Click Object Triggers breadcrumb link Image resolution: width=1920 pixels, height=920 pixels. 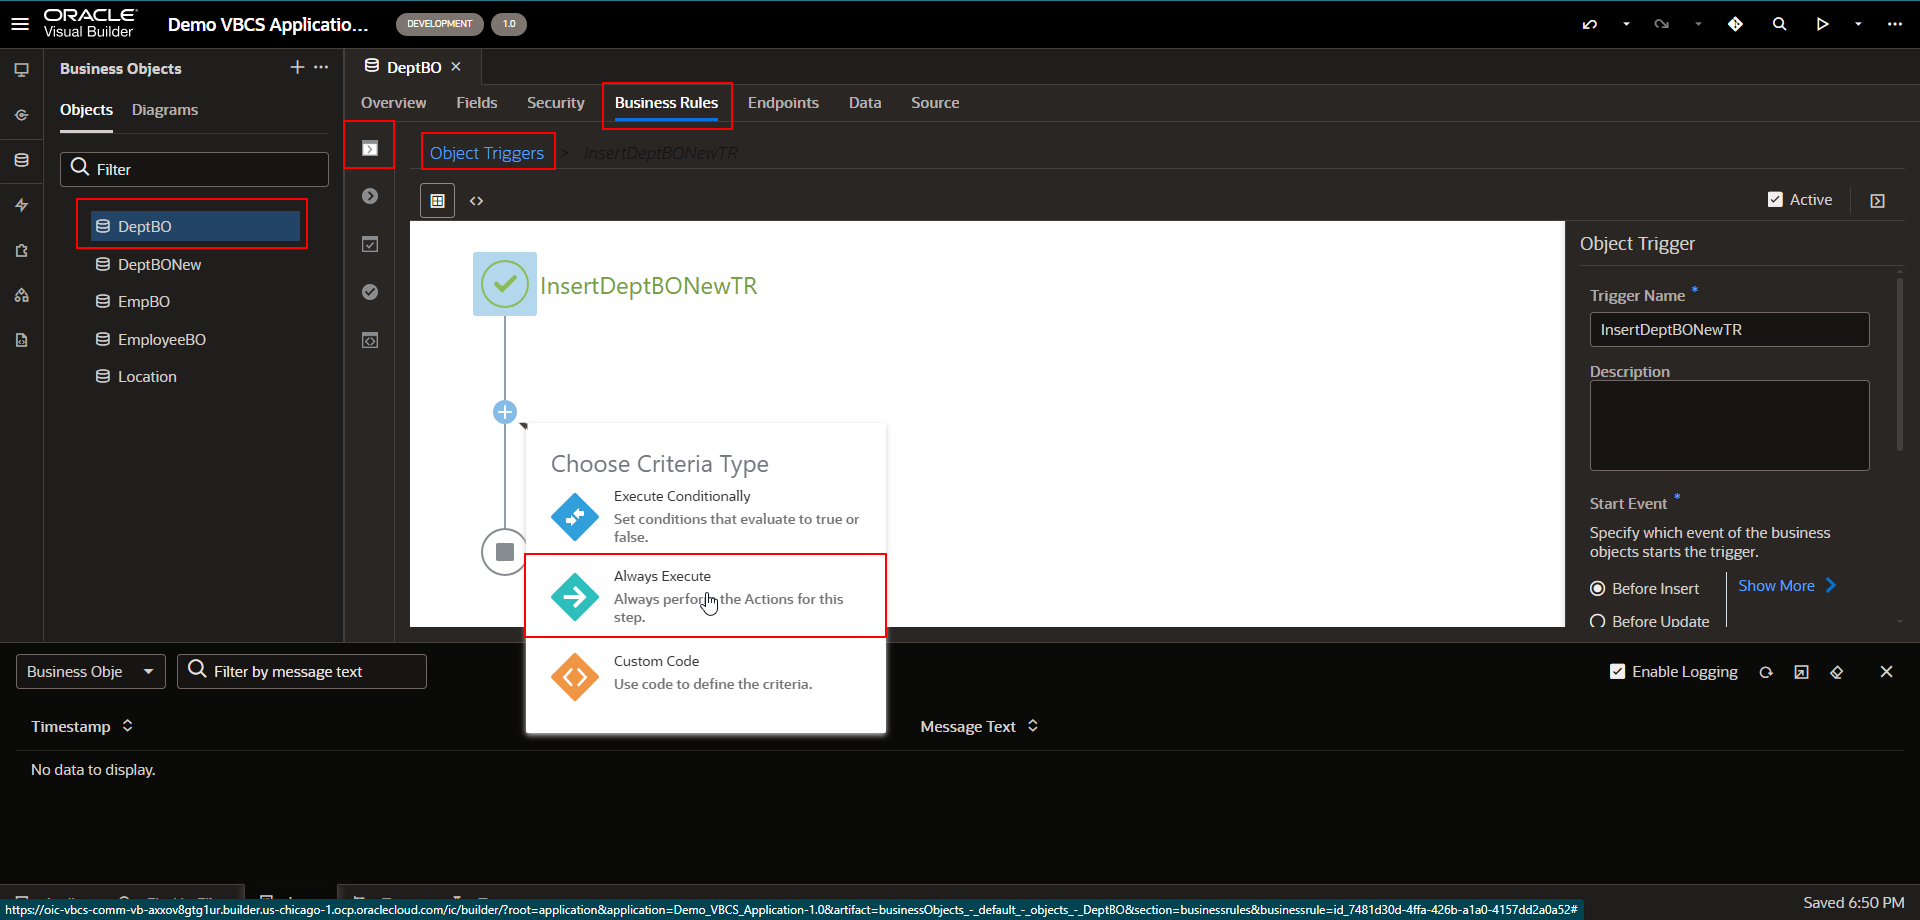click(x=487, y=153)
